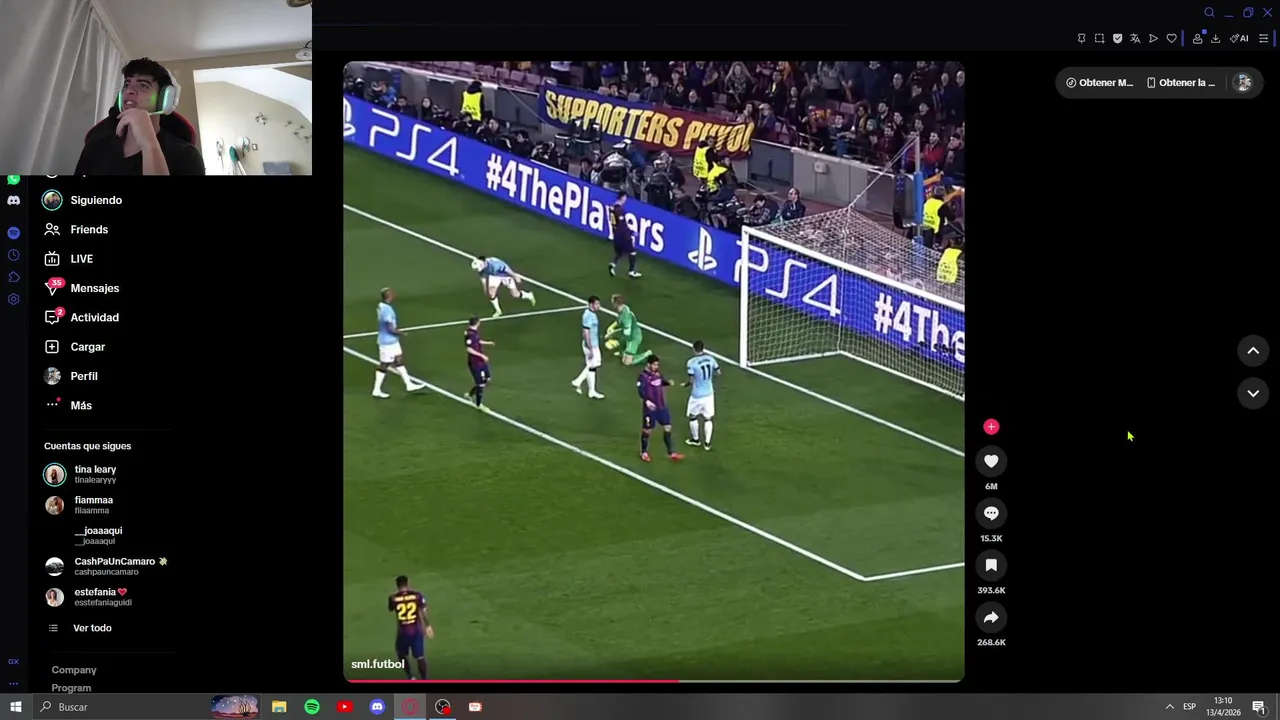Click the Company footer link
The width and height of the screenshot is (1280, 720).
pos(74,670)
